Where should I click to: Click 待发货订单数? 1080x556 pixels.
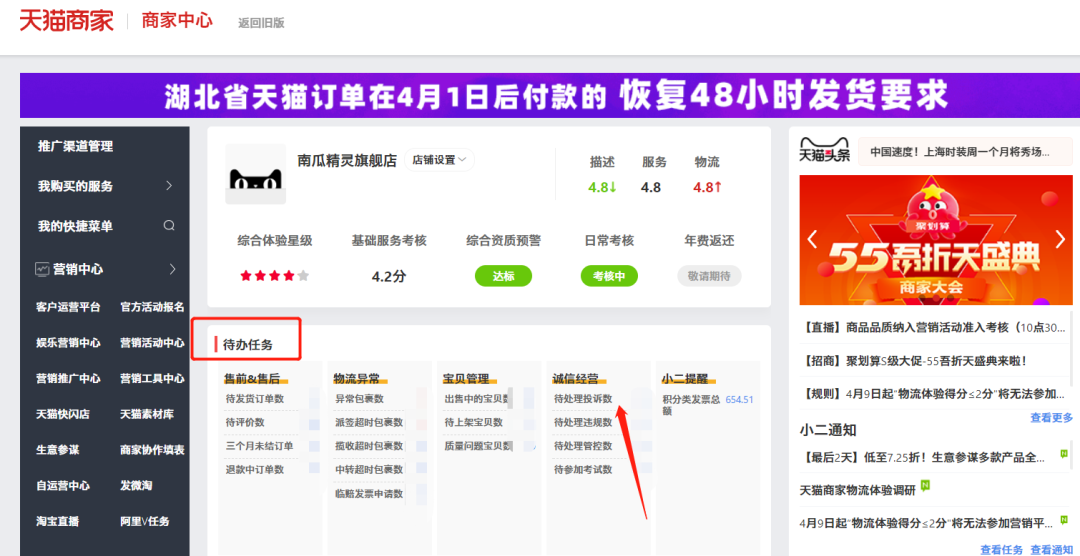click(255, 399)
